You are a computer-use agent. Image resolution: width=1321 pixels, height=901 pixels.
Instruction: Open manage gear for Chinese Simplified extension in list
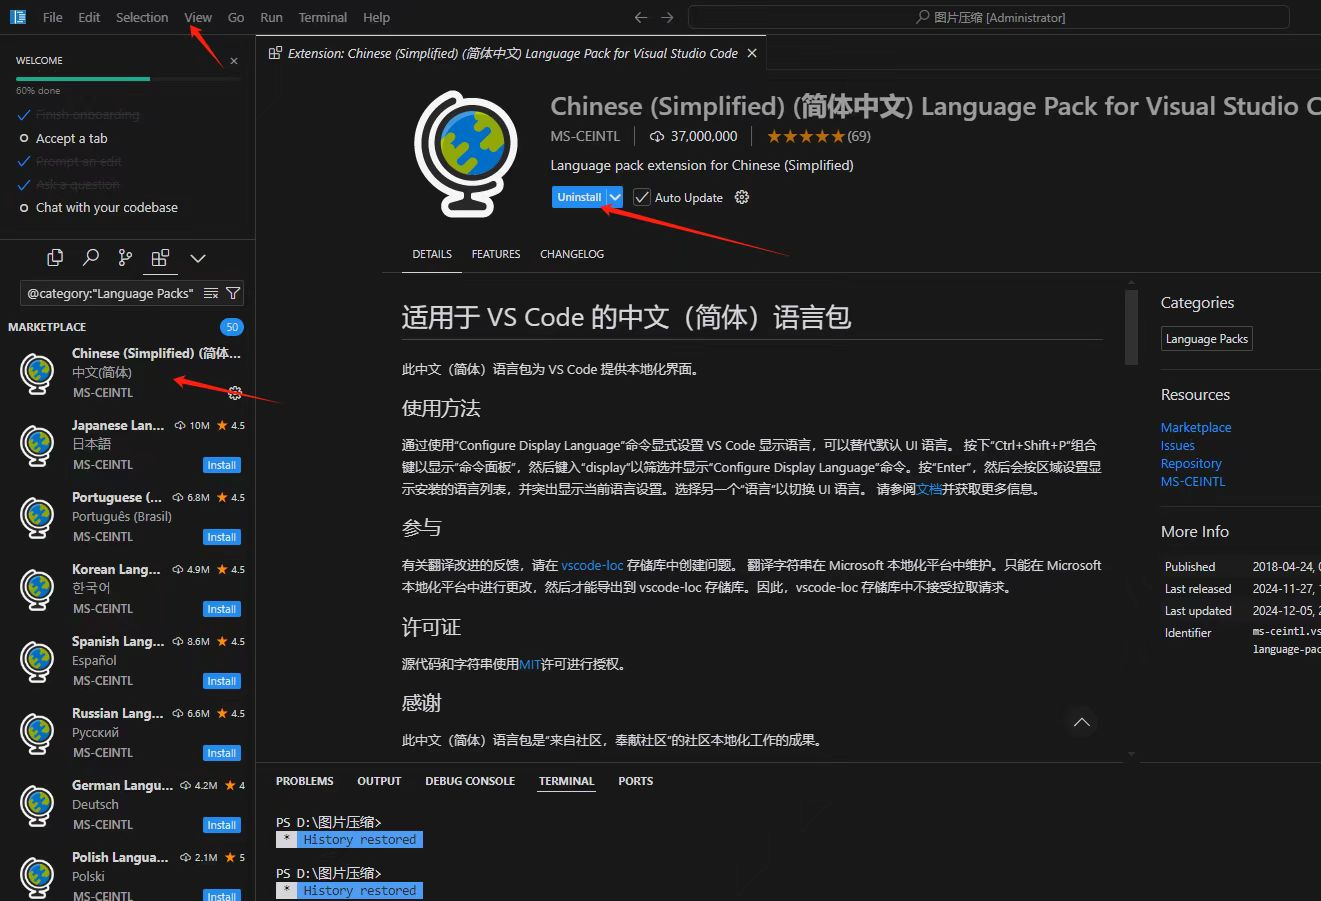point(235,392)
